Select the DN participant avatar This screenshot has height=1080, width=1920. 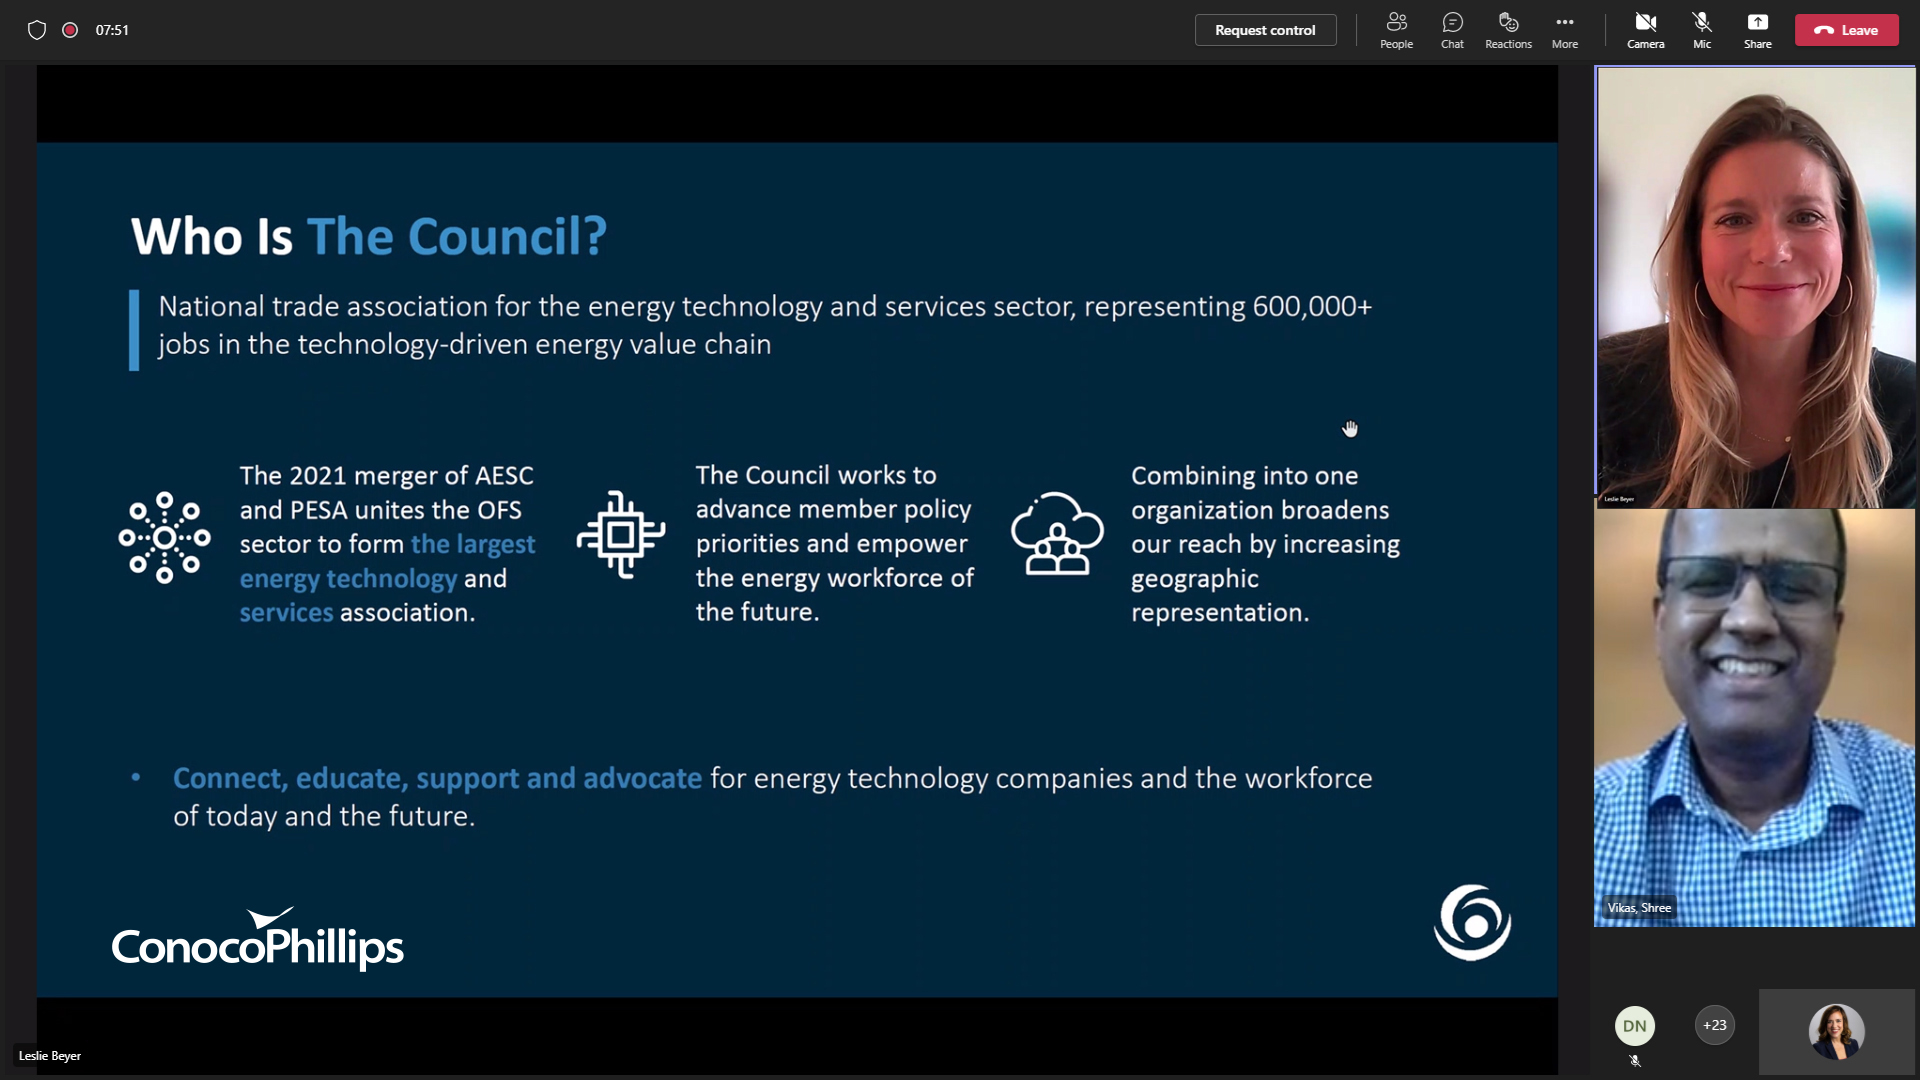tap(1634, 1026)
